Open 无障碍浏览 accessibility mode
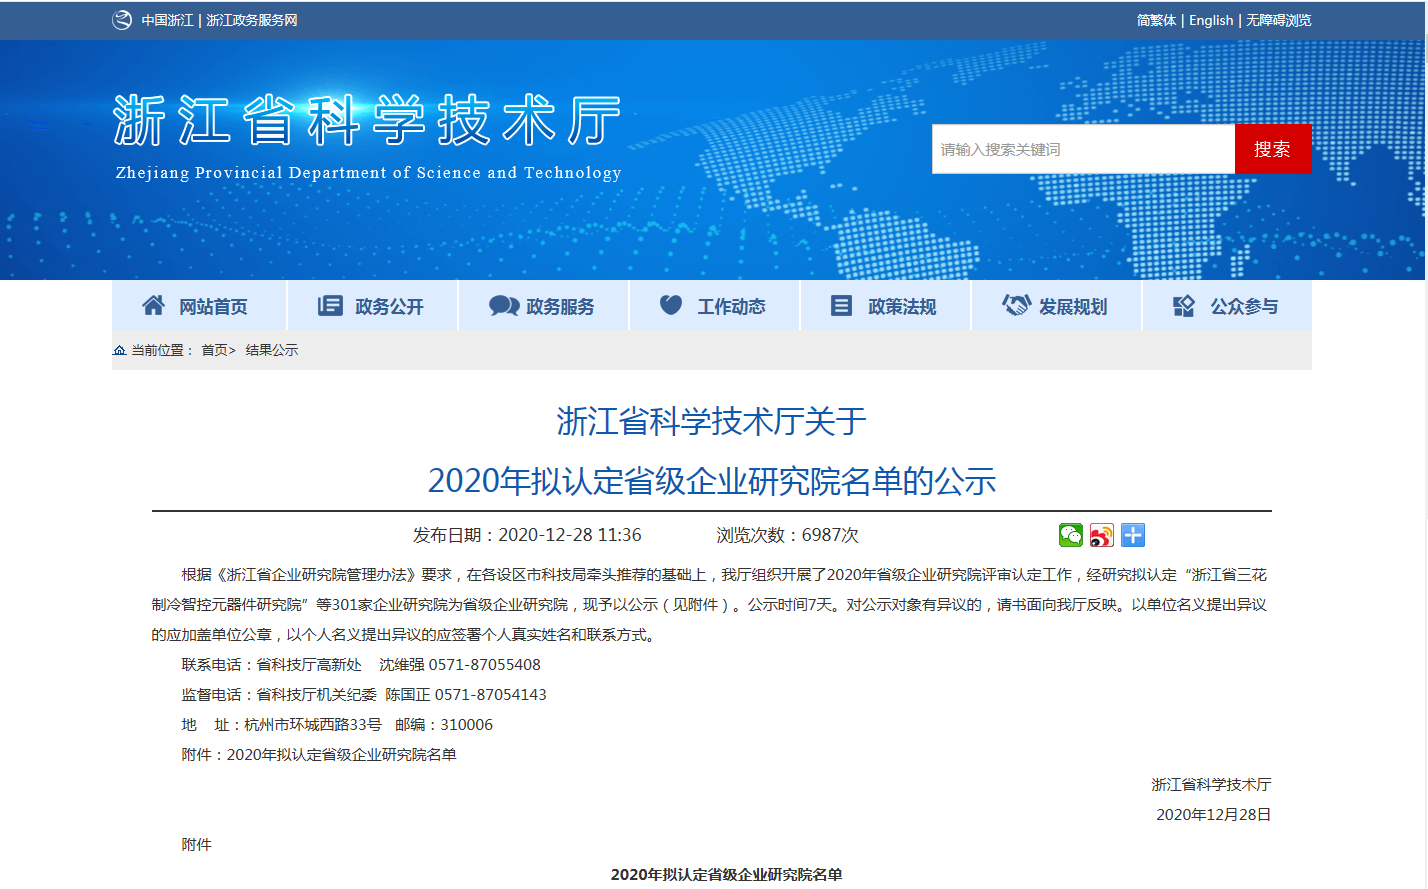The width and height of the screenshot is (1428, 889). pyautogui.click(x=1279, y=20)
